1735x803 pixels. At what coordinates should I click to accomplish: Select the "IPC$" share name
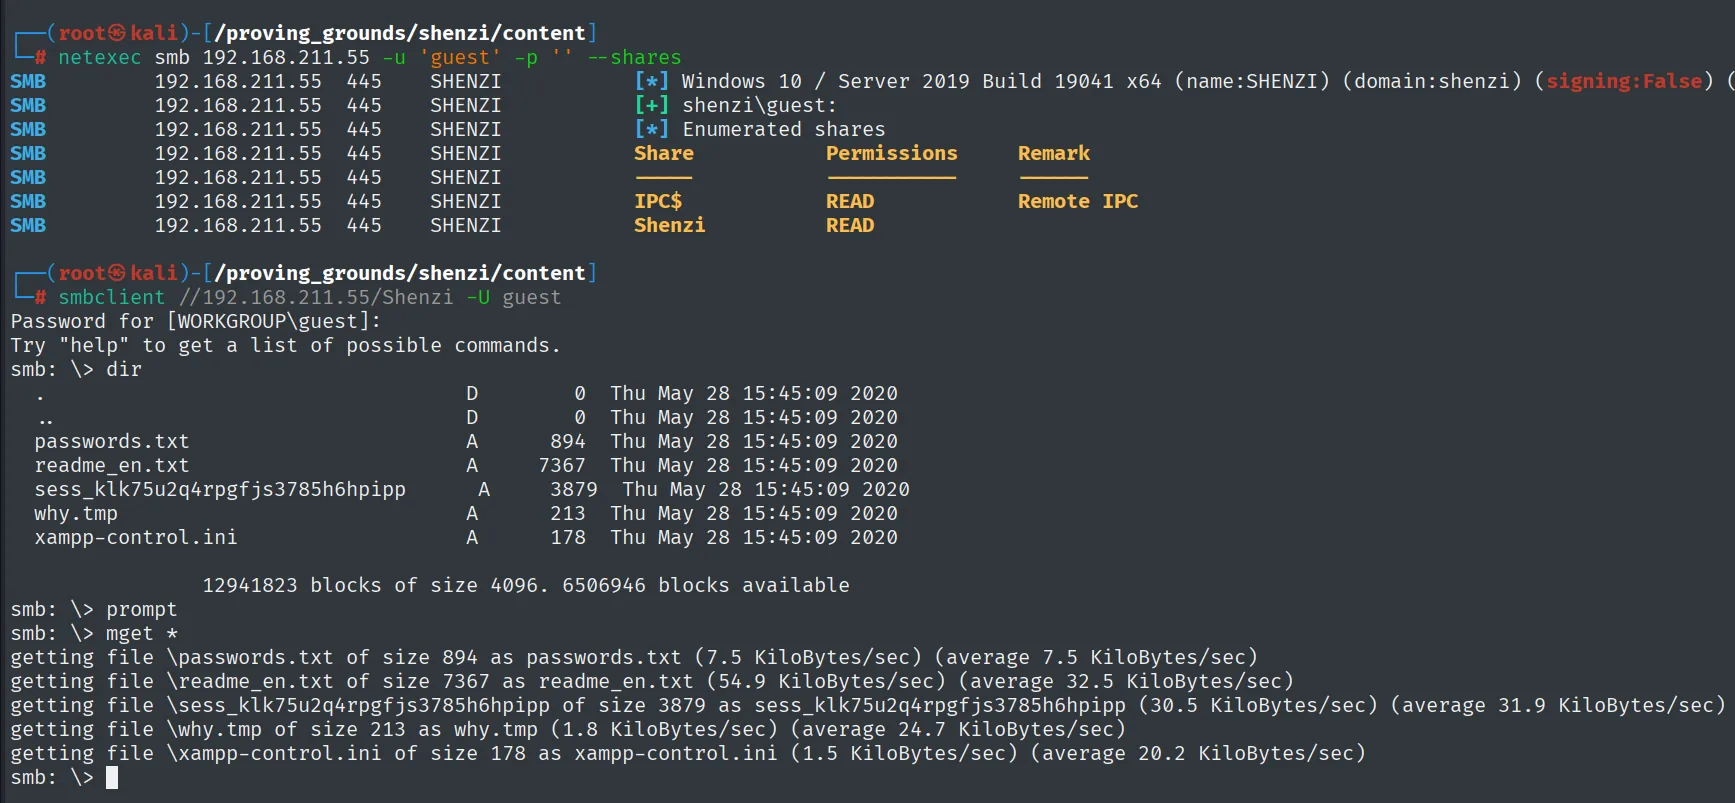point(658,202)
